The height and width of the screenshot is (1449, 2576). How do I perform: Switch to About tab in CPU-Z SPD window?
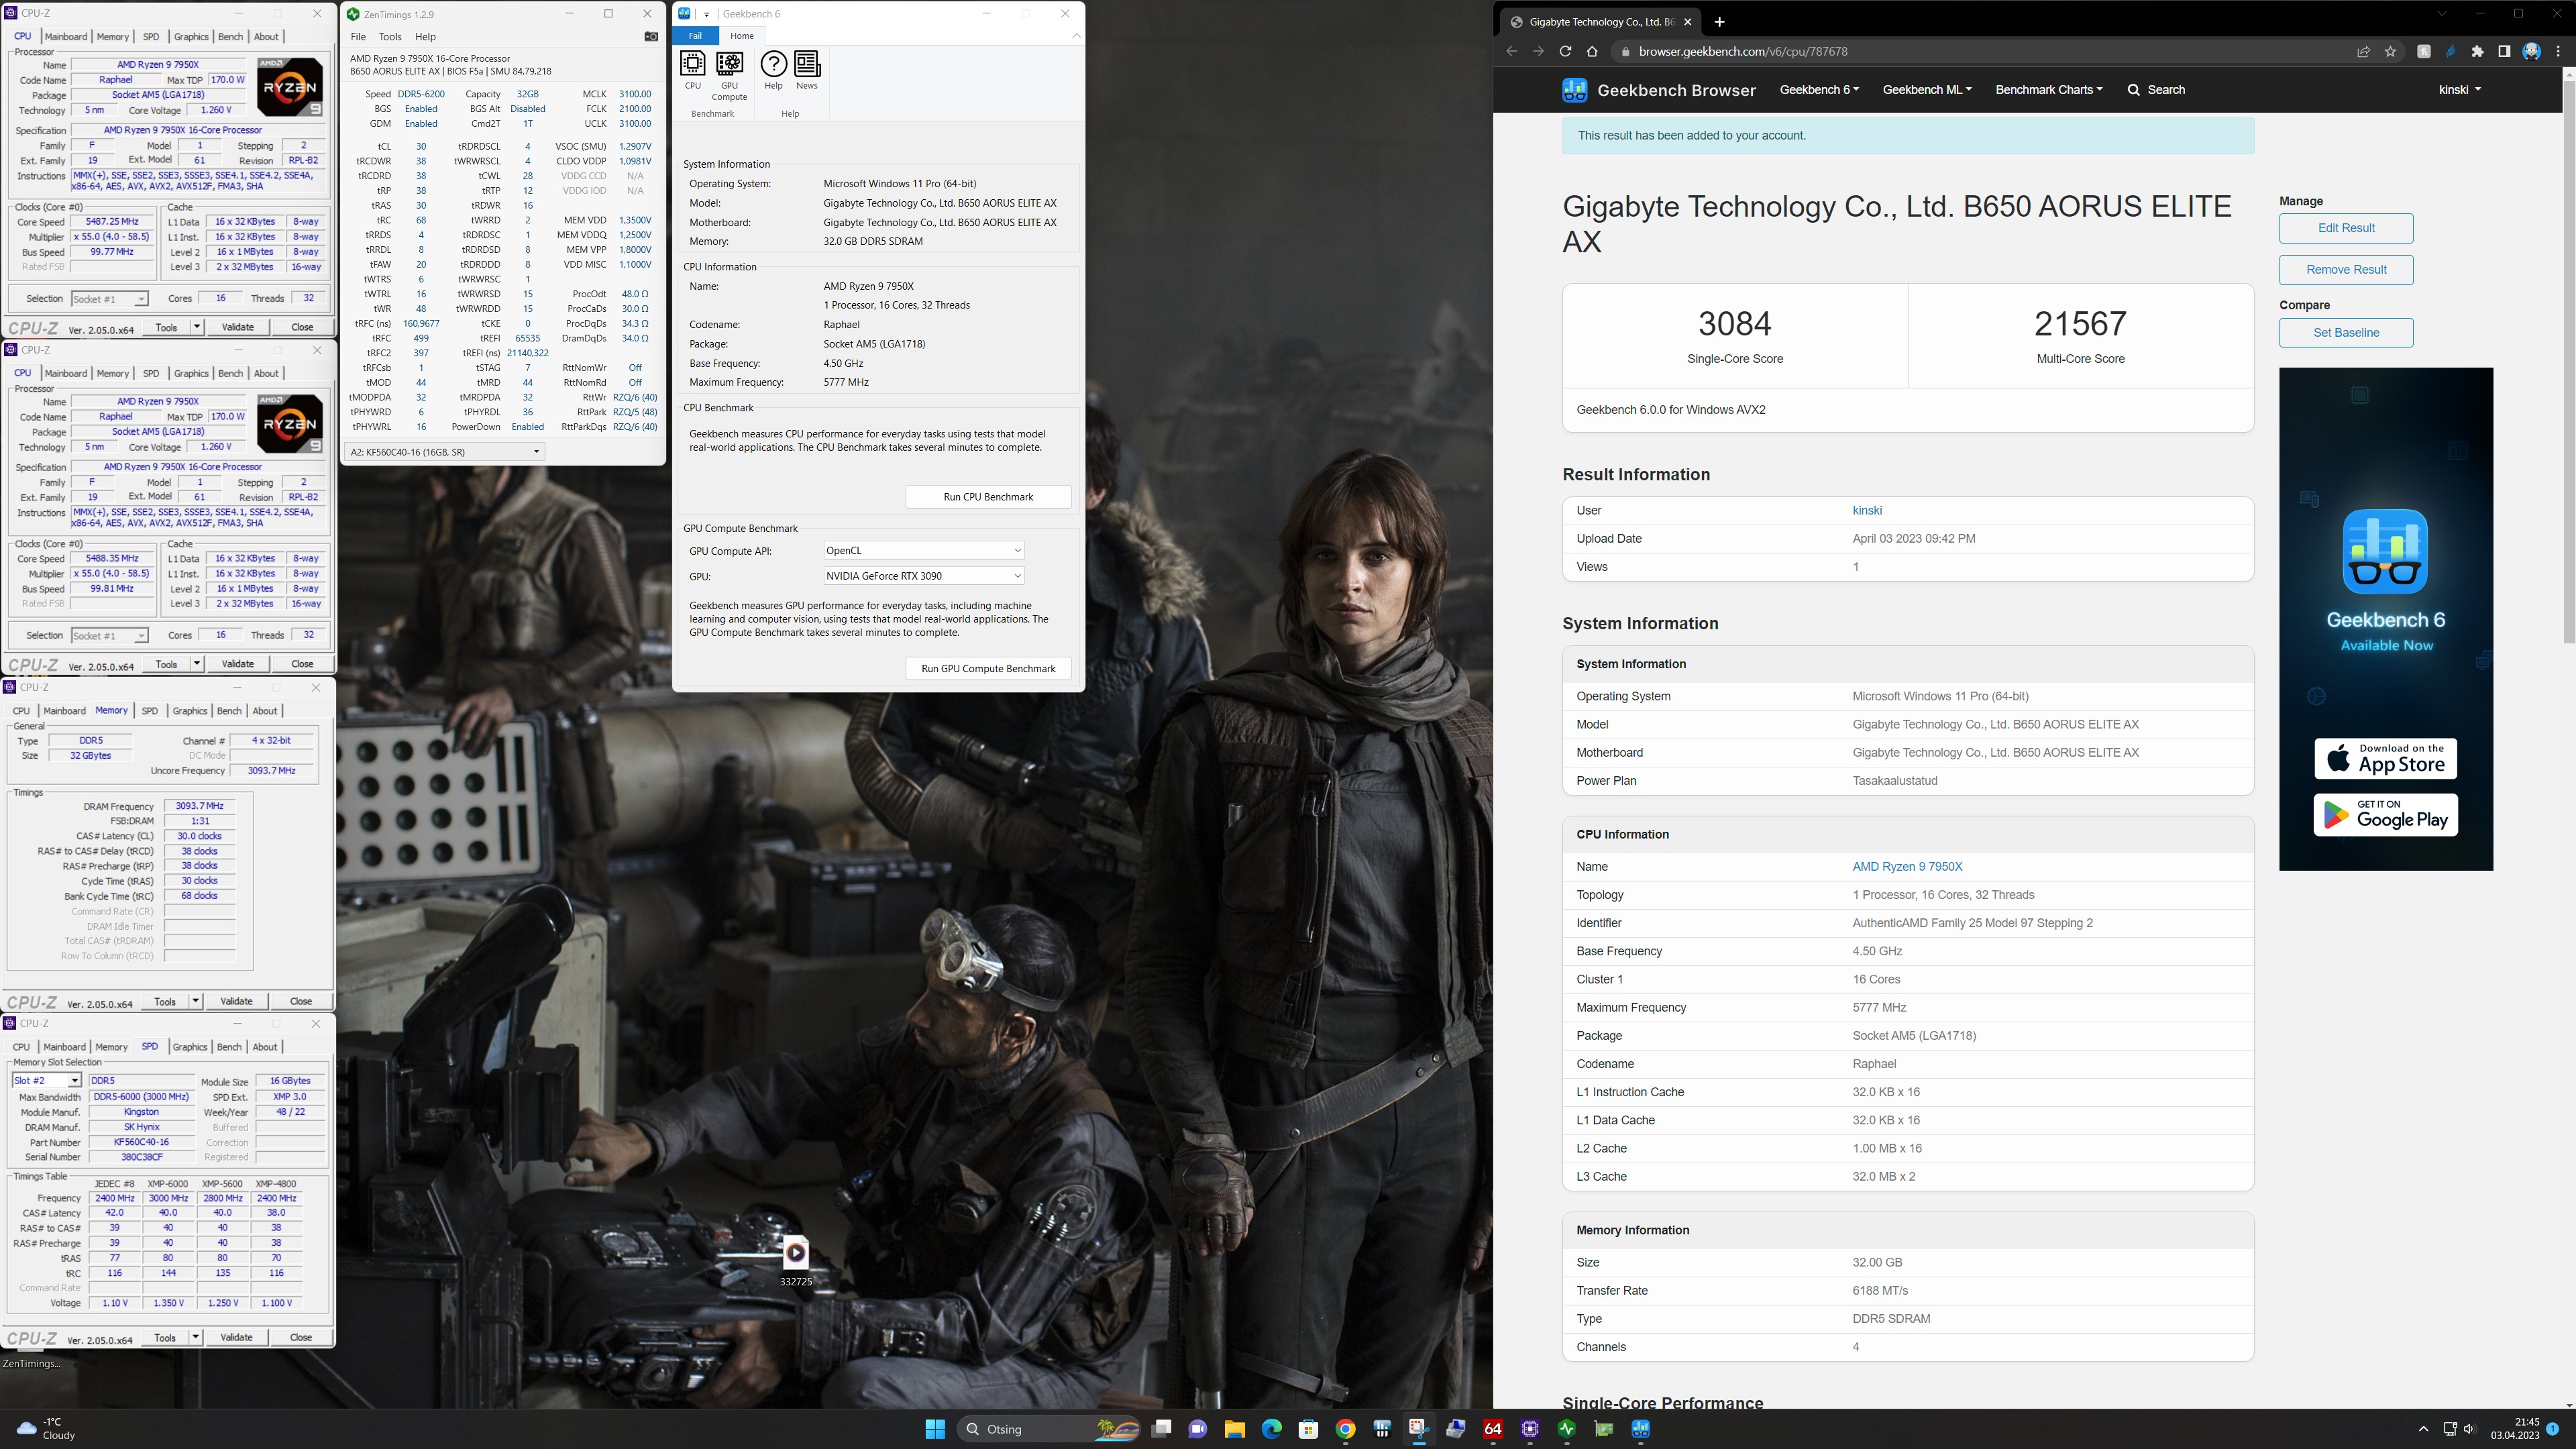[x=265, y=1047]
